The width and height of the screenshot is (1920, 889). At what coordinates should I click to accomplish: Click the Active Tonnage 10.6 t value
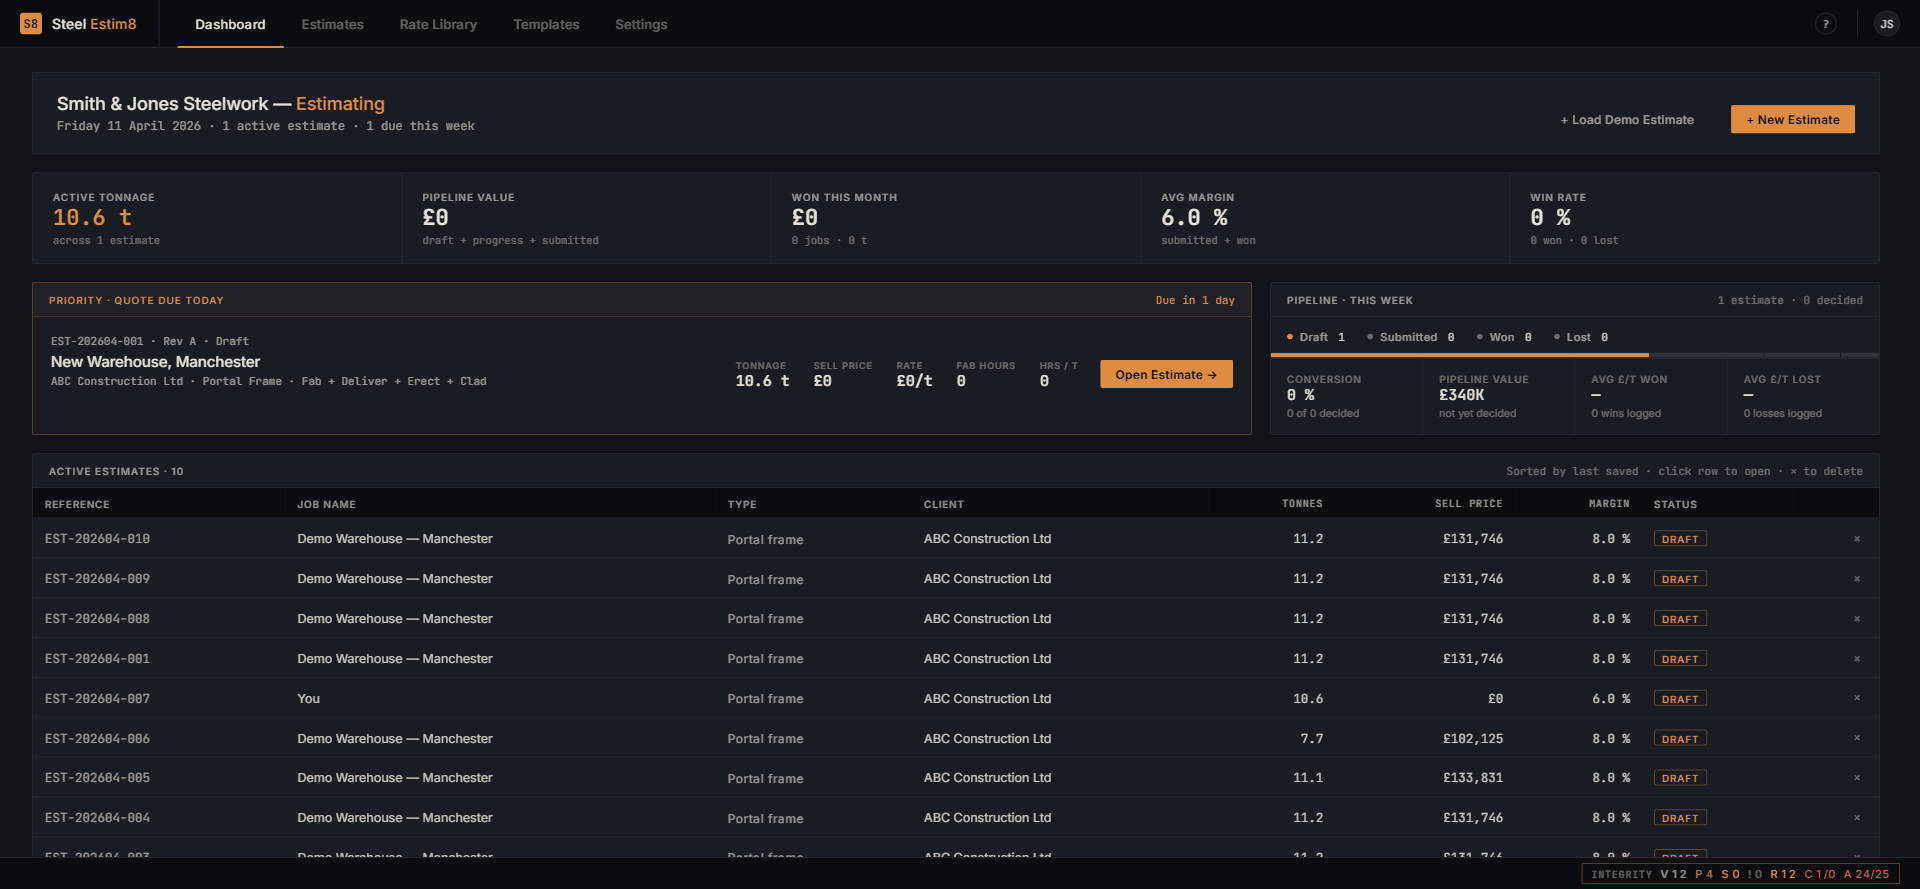coord(92,218)
